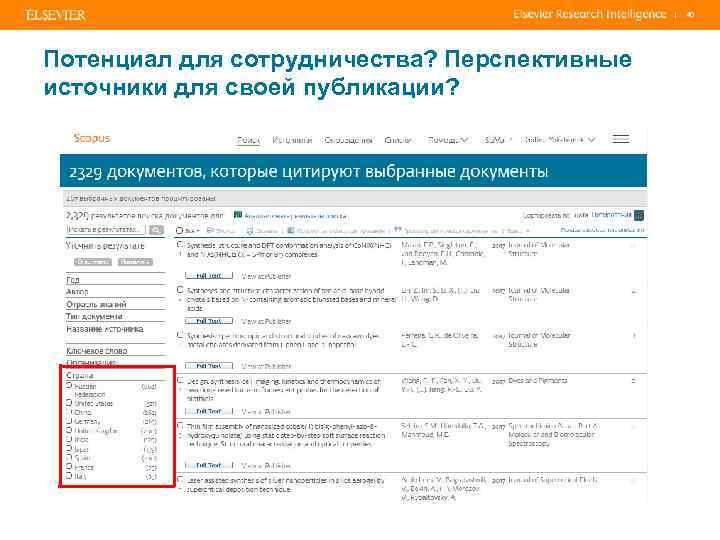Tick the France country checkbox
720x540 pixels.
(x=69, y=467)
